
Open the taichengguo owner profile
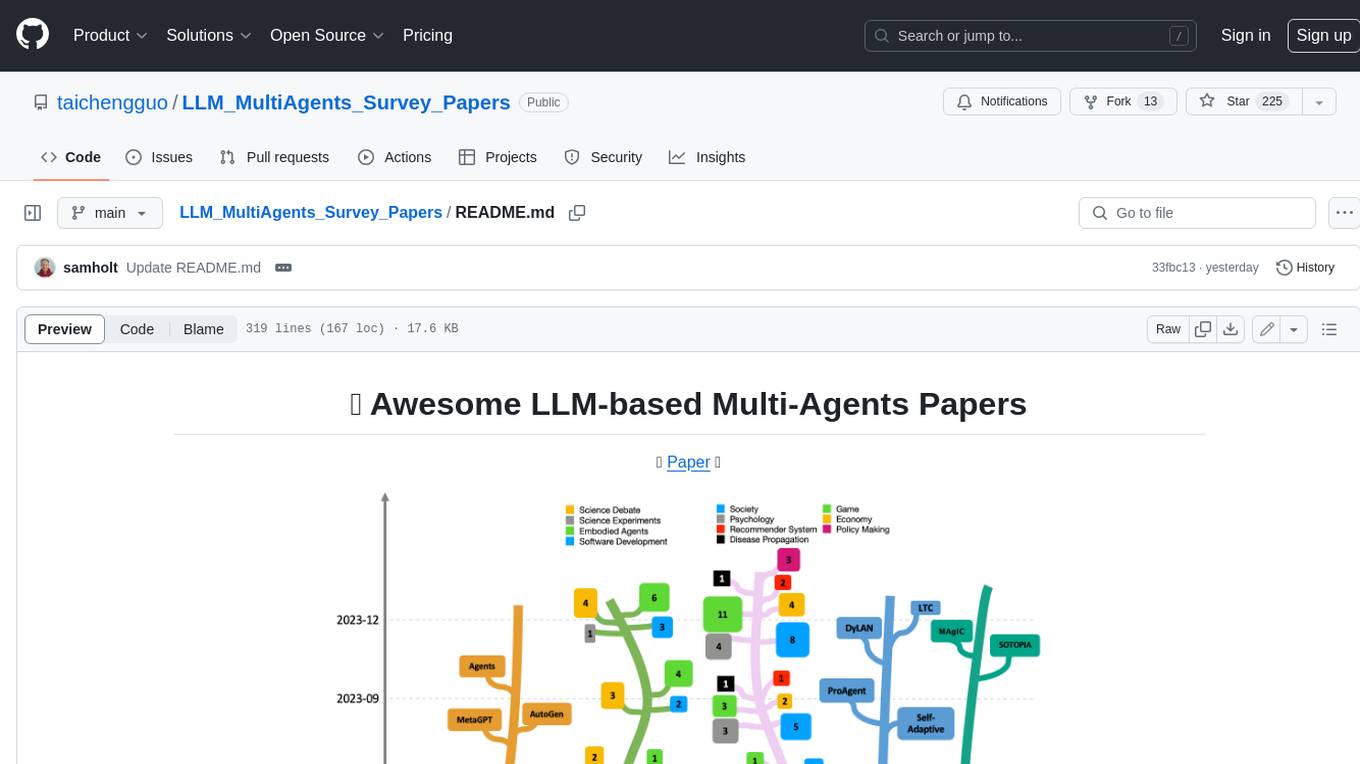[112, 102]
